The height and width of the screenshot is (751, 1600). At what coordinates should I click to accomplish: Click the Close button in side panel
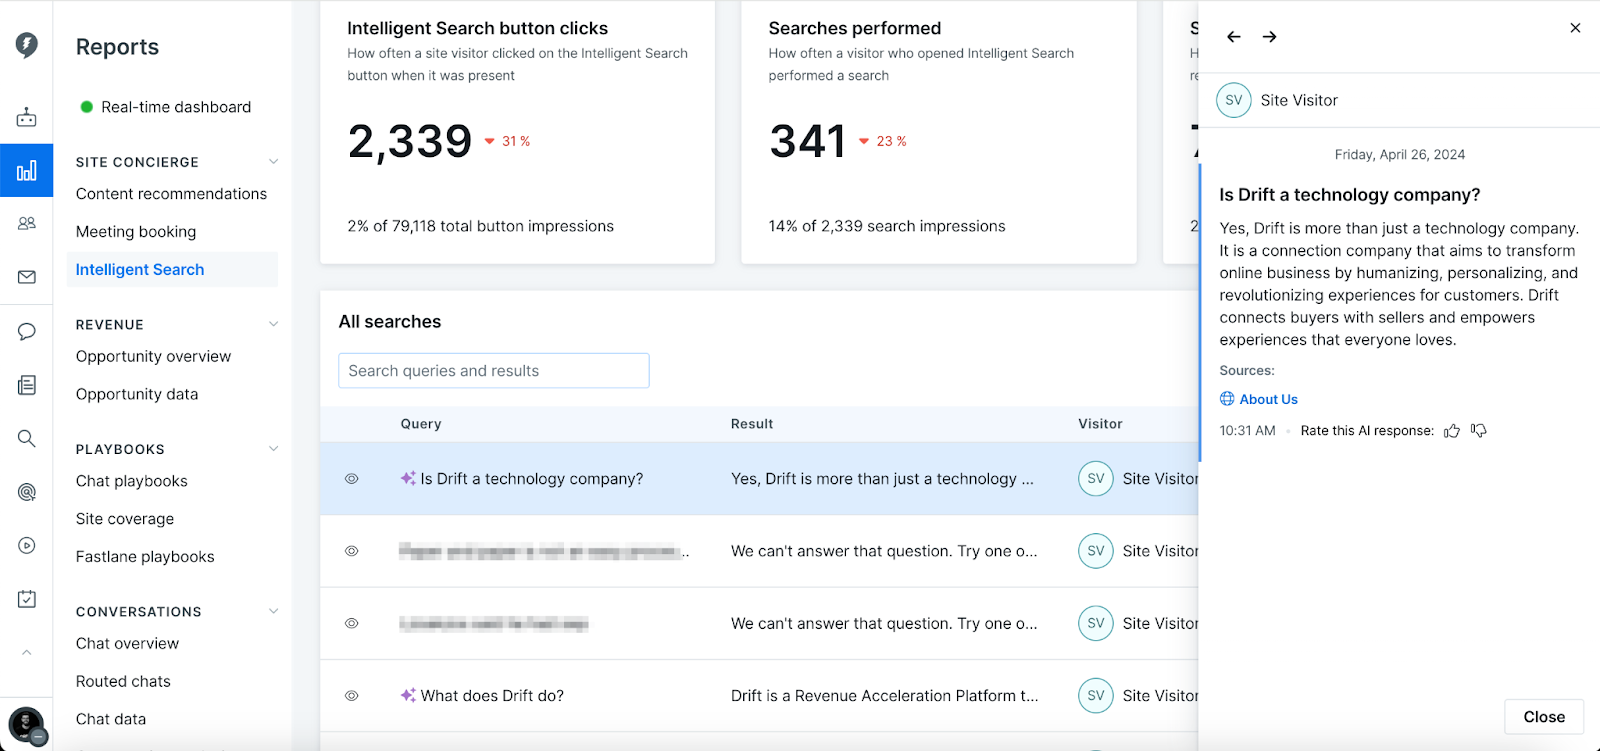pyautogui.click(x=1544, y=717)
